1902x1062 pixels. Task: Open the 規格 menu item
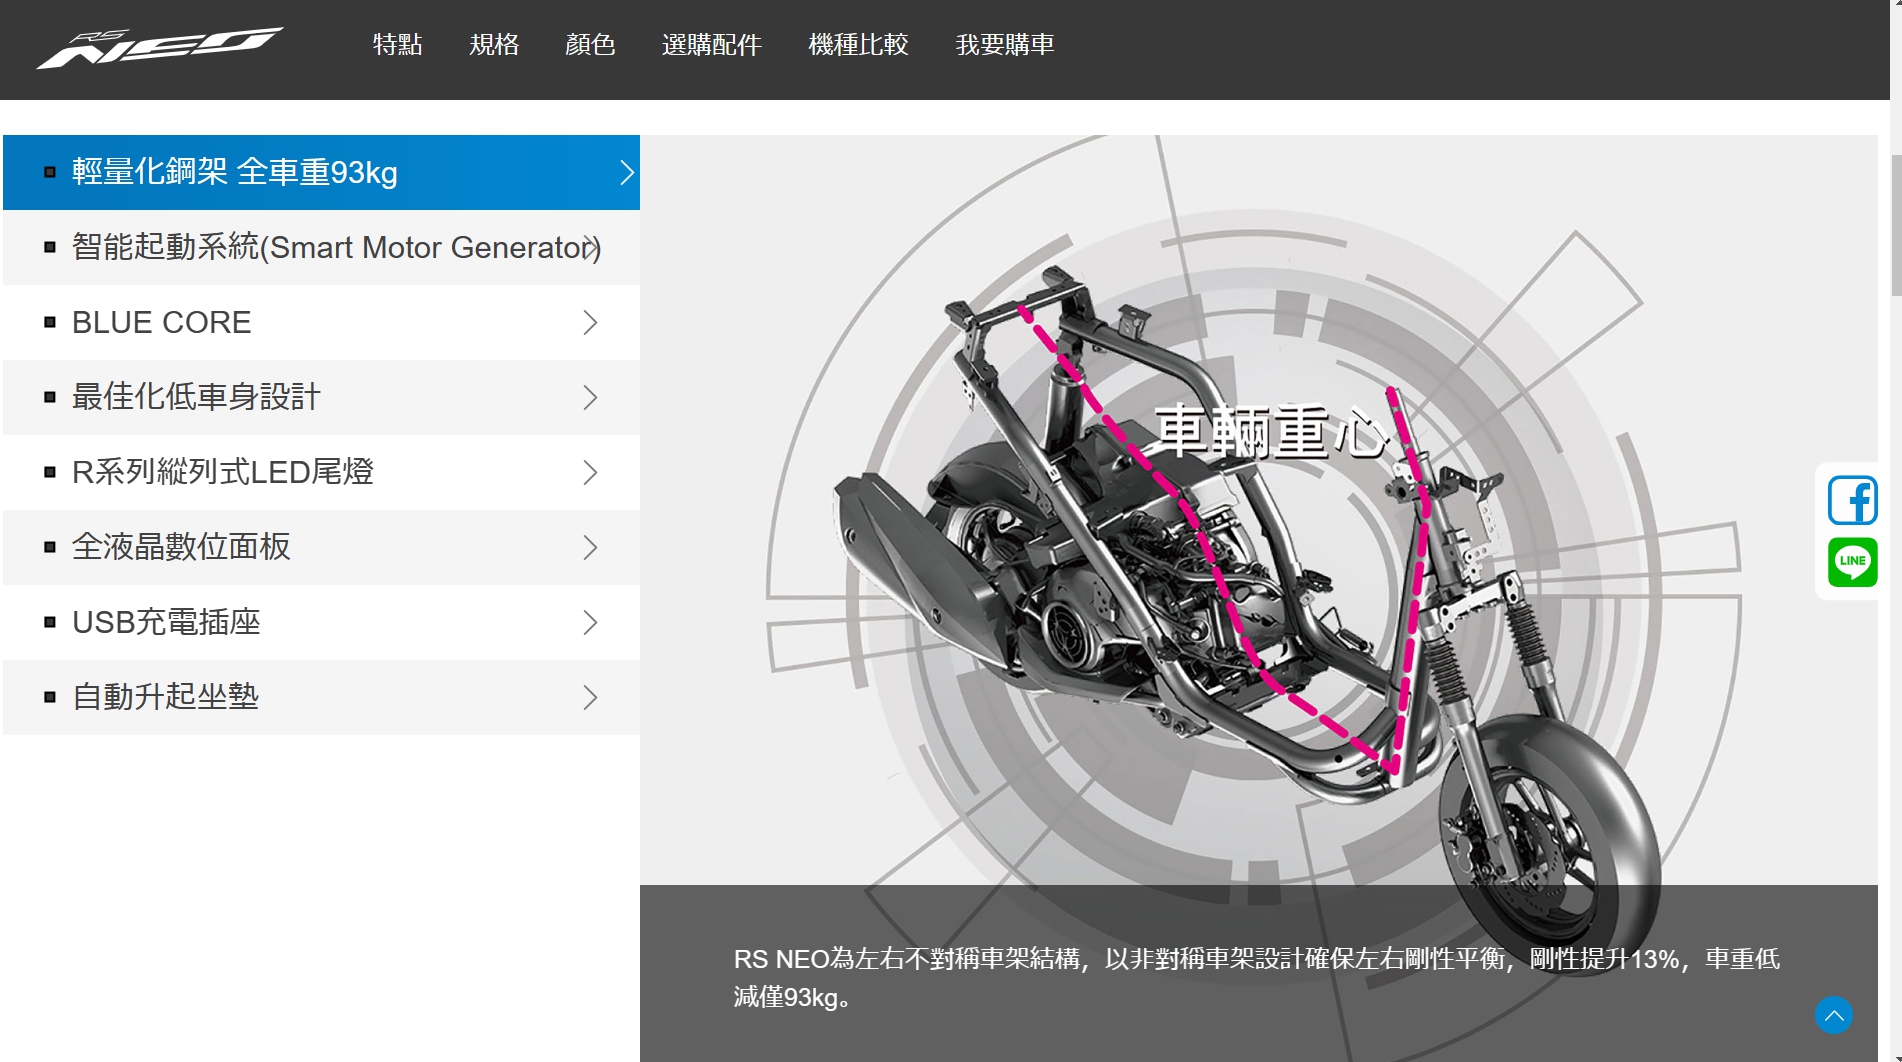(494, 45)
